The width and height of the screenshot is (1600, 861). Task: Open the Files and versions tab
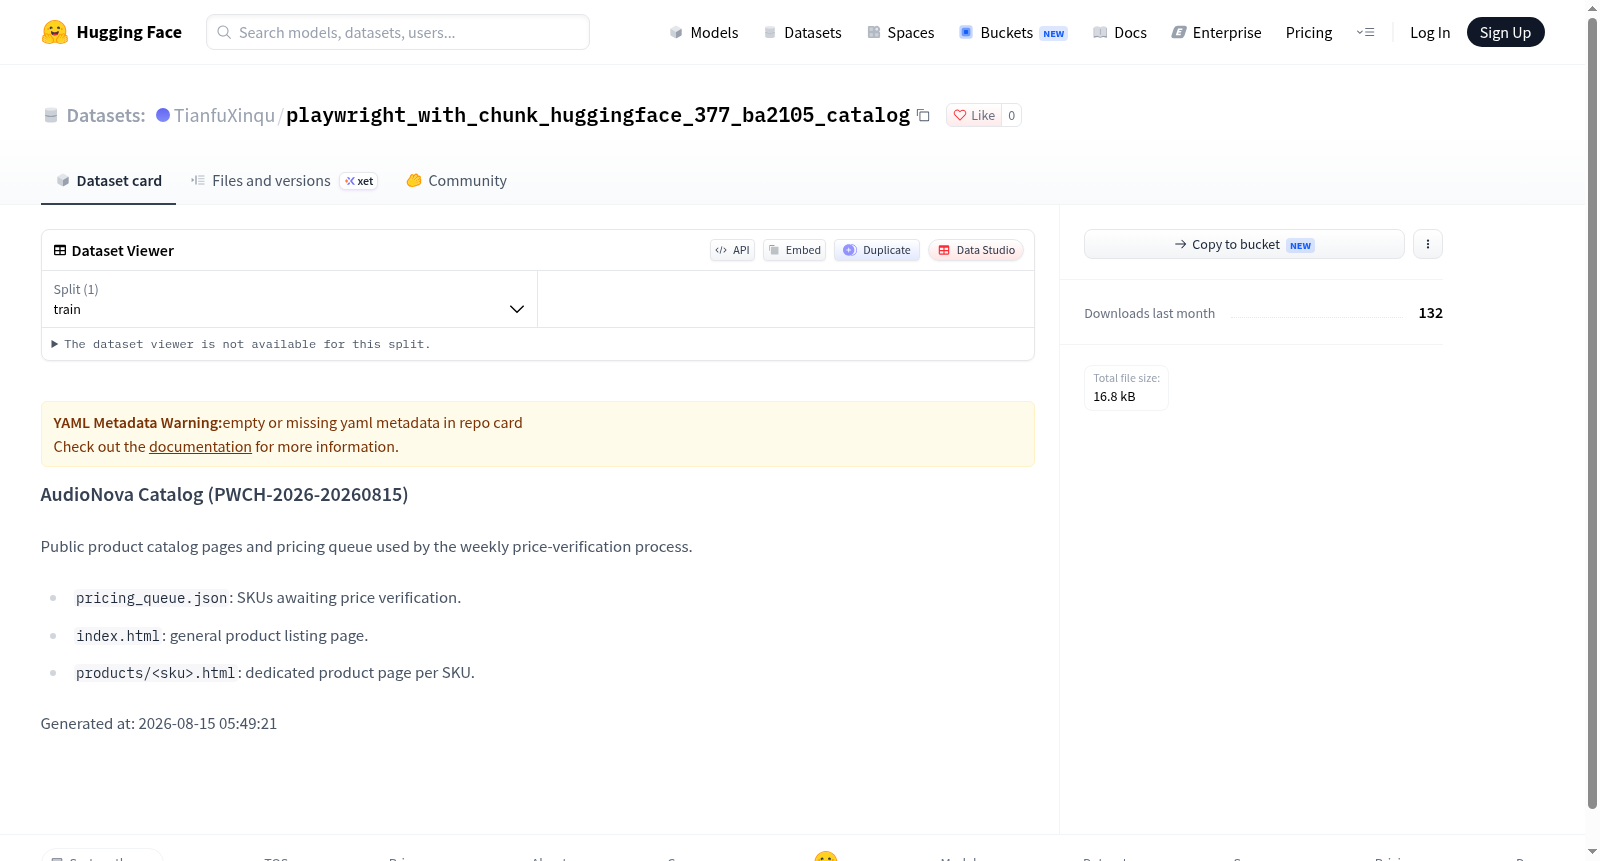click(x=284, y=181)
